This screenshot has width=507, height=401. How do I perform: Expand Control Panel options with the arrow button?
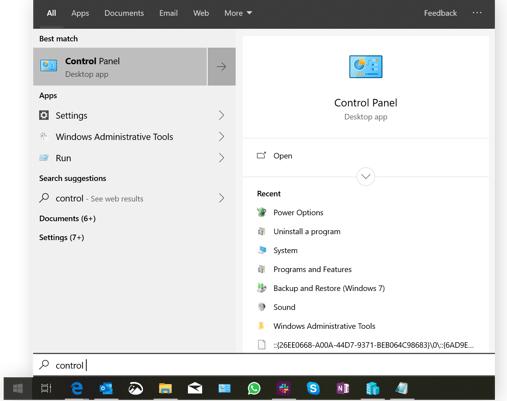click(222, 67)
